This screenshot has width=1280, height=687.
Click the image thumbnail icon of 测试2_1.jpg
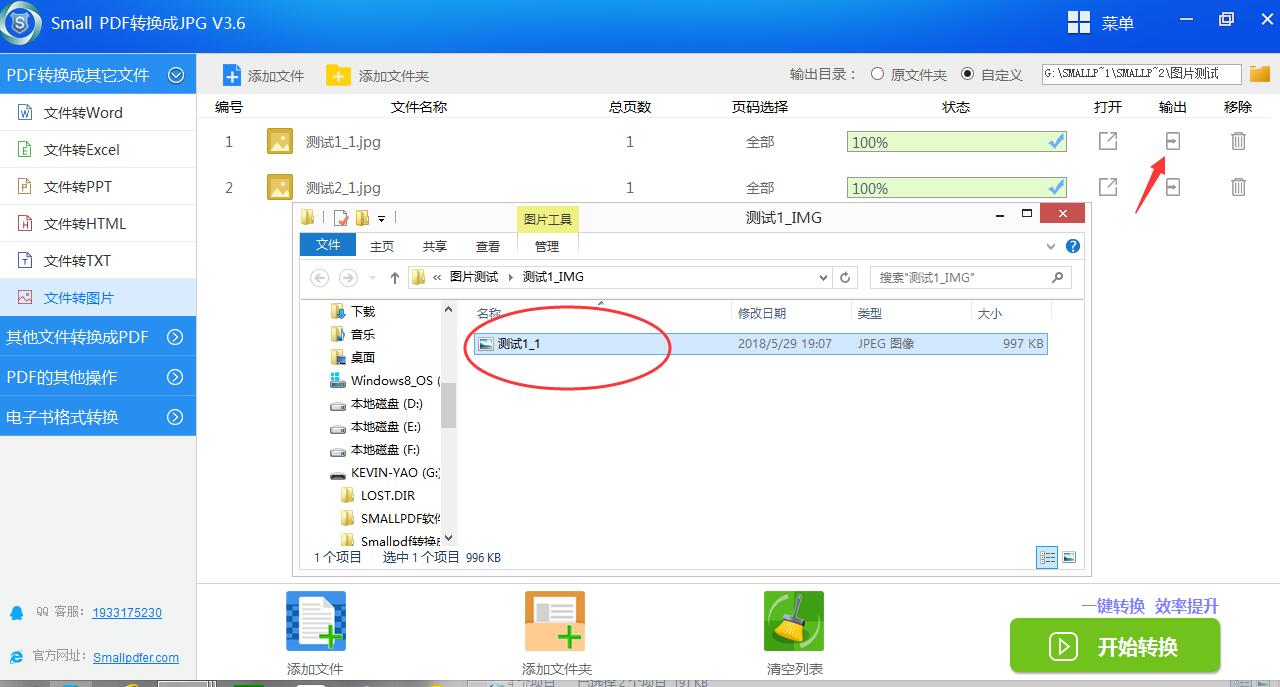pyautogui.click(x=280, y=187)
